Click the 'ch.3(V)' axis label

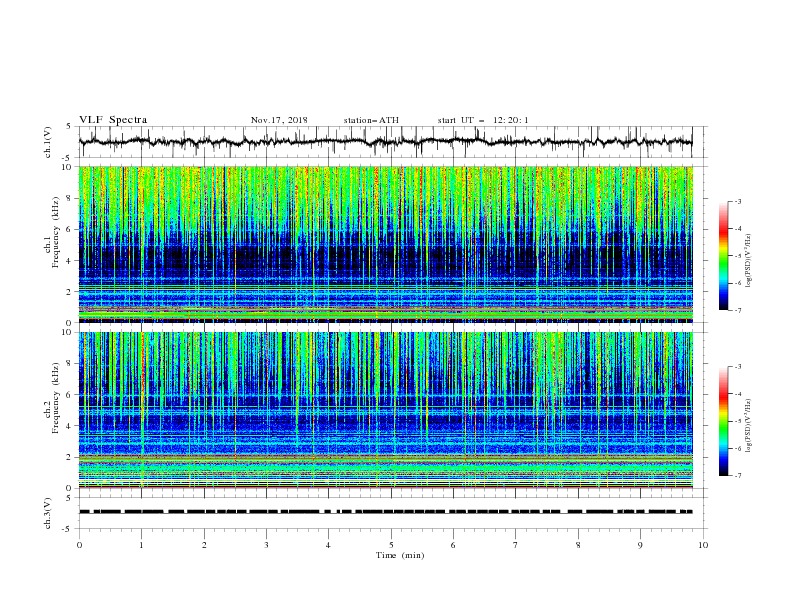click(x=48, y=513)
